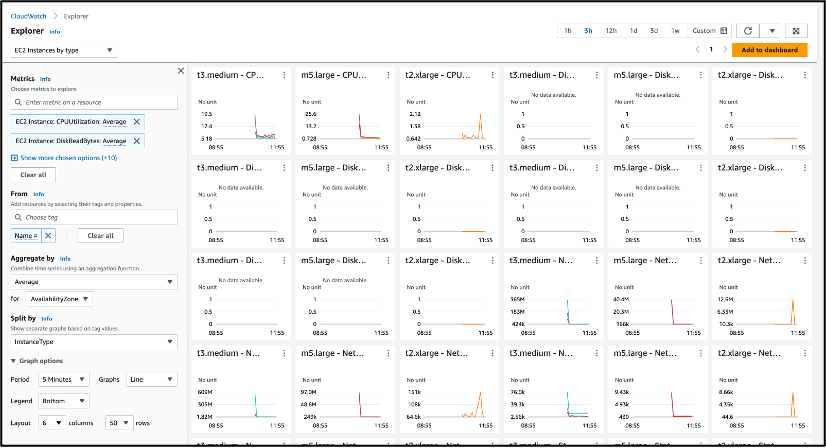Go to the next page of graphs
This screenshot has height=448, width=826.
[x=724, y=49]
